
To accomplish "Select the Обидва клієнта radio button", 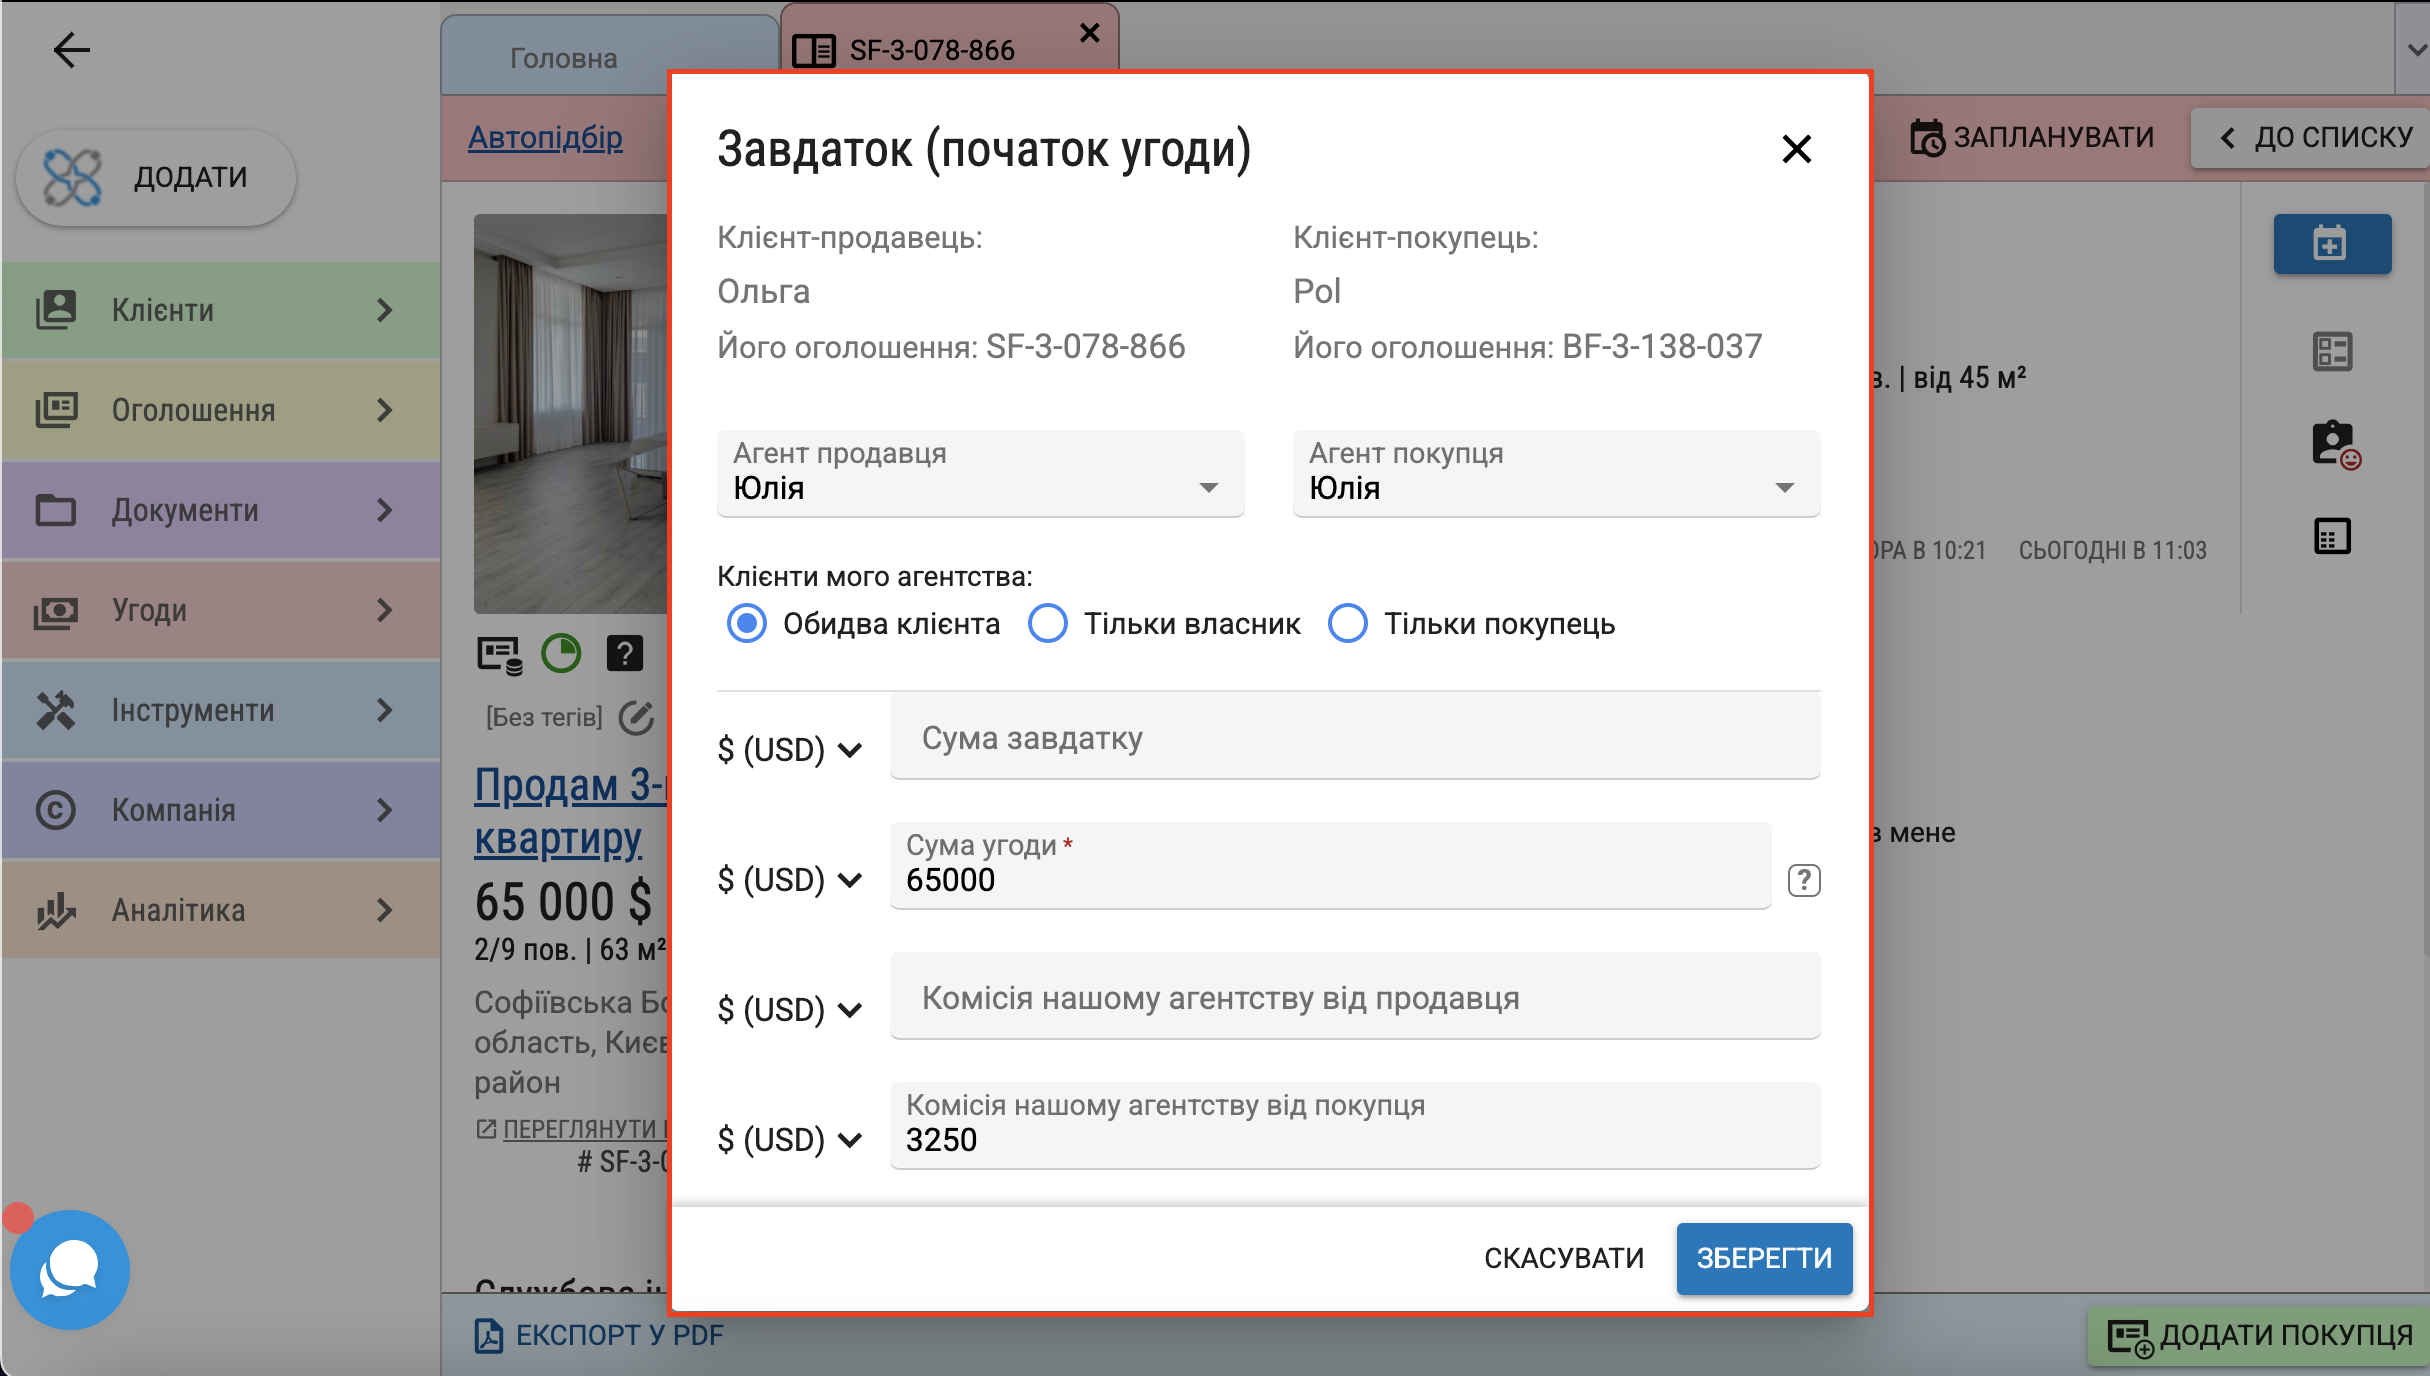I will (747, 623).
